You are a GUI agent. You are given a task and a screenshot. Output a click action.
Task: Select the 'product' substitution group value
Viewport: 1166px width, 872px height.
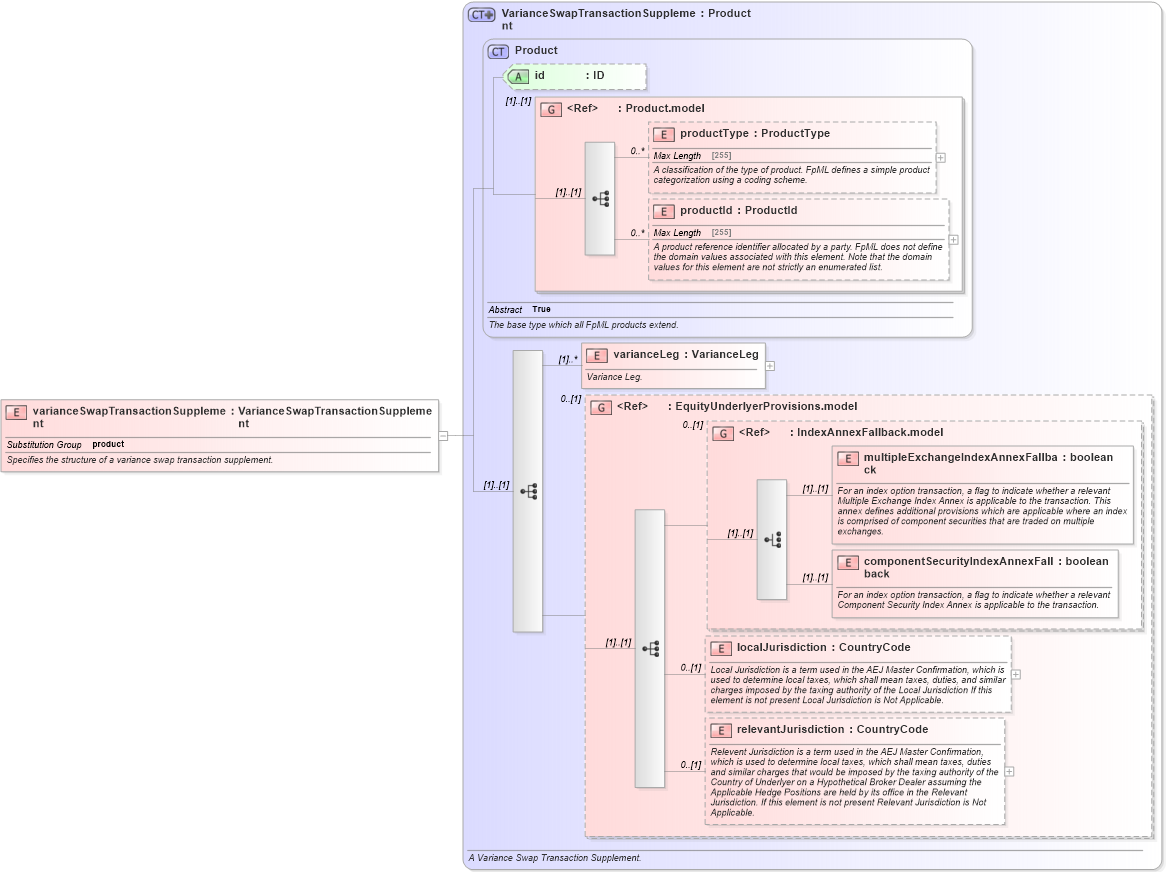[x=109, y=444]
